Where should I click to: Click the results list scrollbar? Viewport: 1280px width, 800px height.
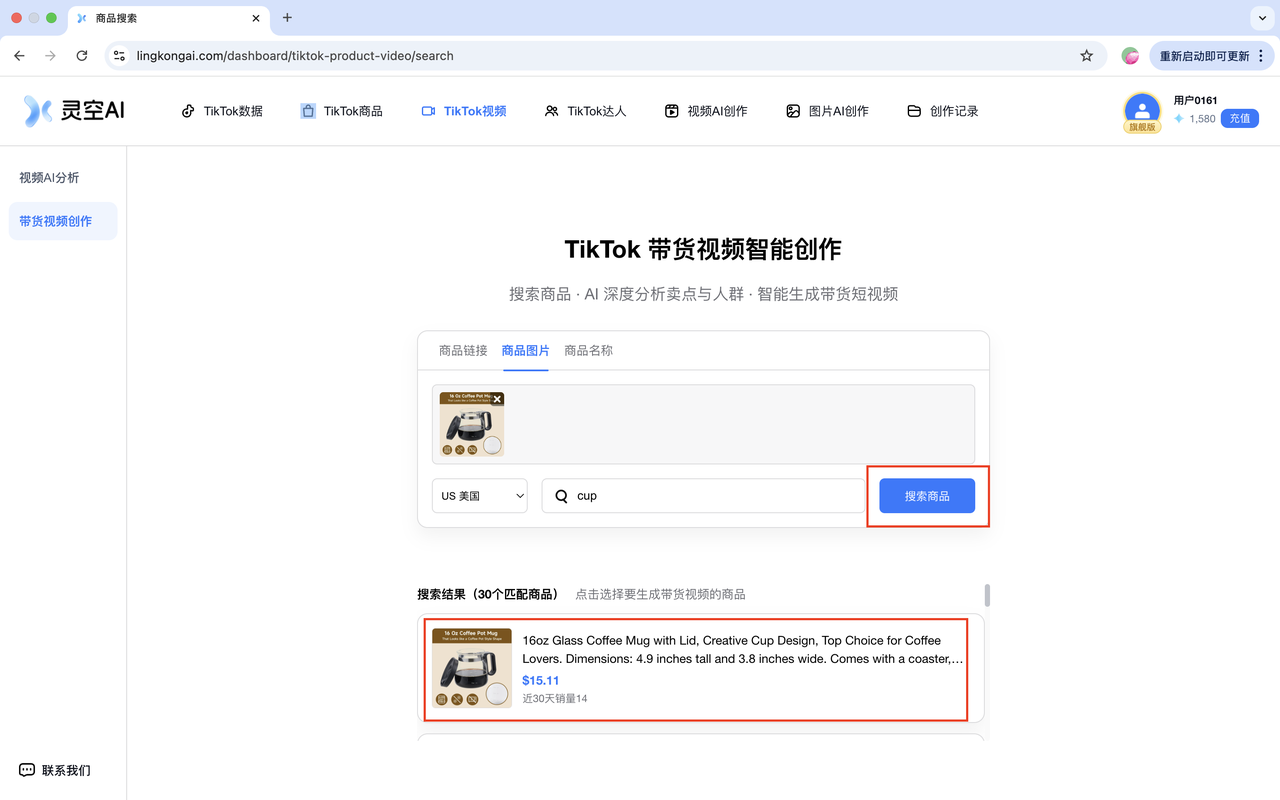tap(988, 596)
